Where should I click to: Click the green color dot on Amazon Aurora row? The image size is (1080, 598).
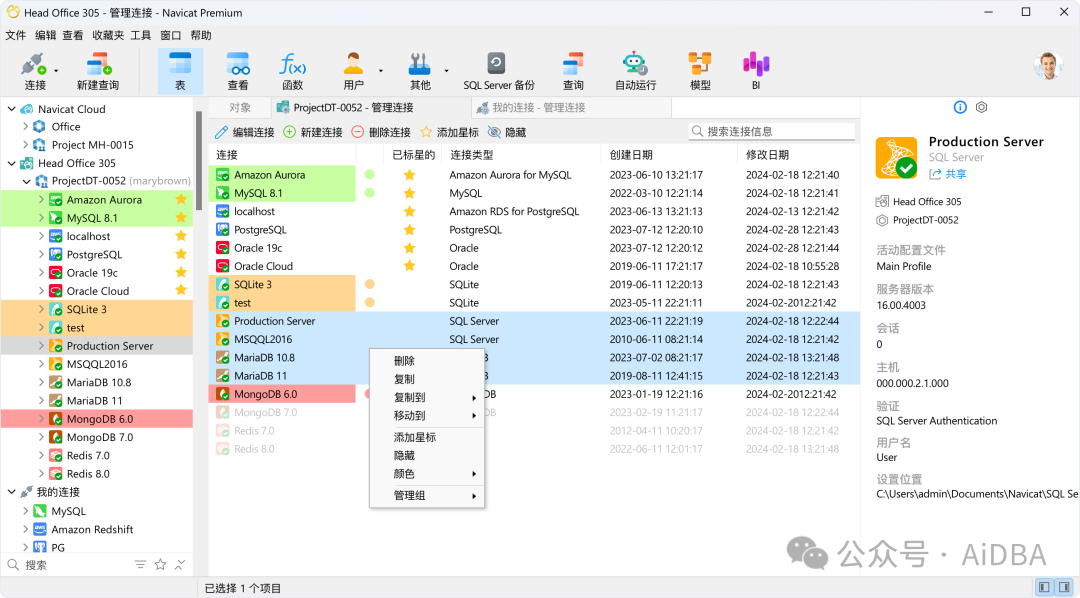coord(370,175)
